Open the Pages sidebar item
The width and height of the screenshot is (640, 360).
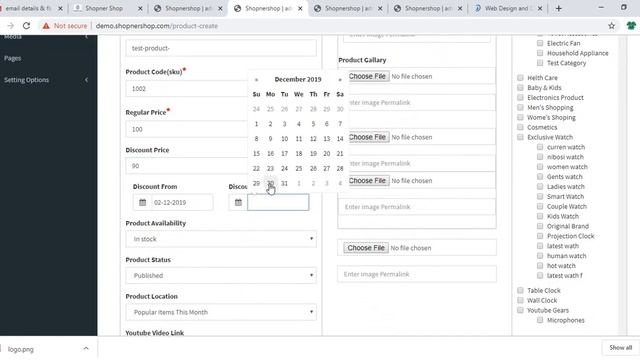pos(13,58)
